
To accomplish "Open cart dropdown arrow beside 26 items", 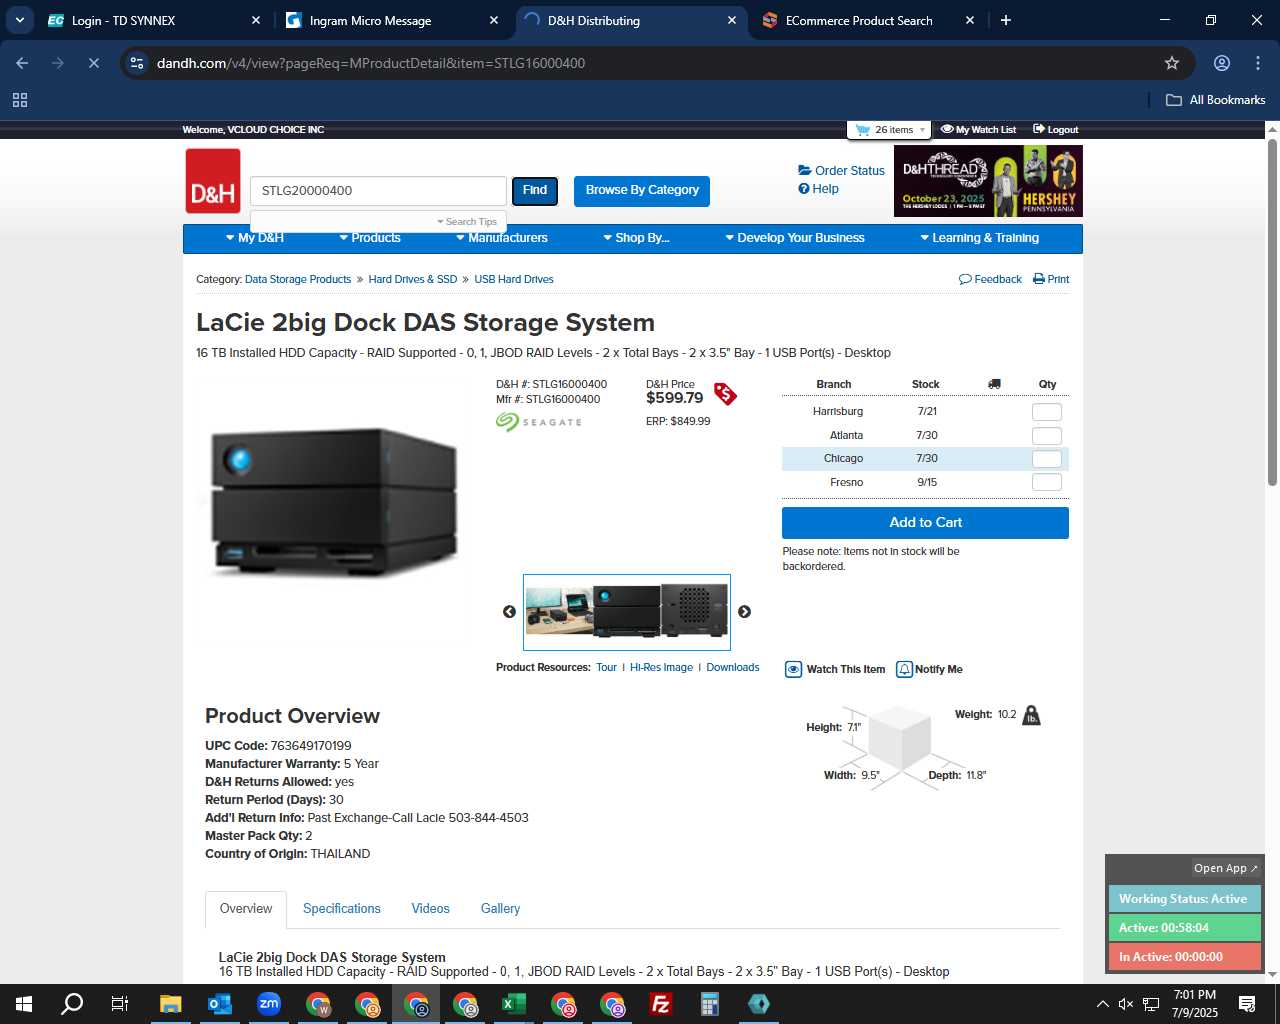I will pyautogui.click(x=922, y=130).
